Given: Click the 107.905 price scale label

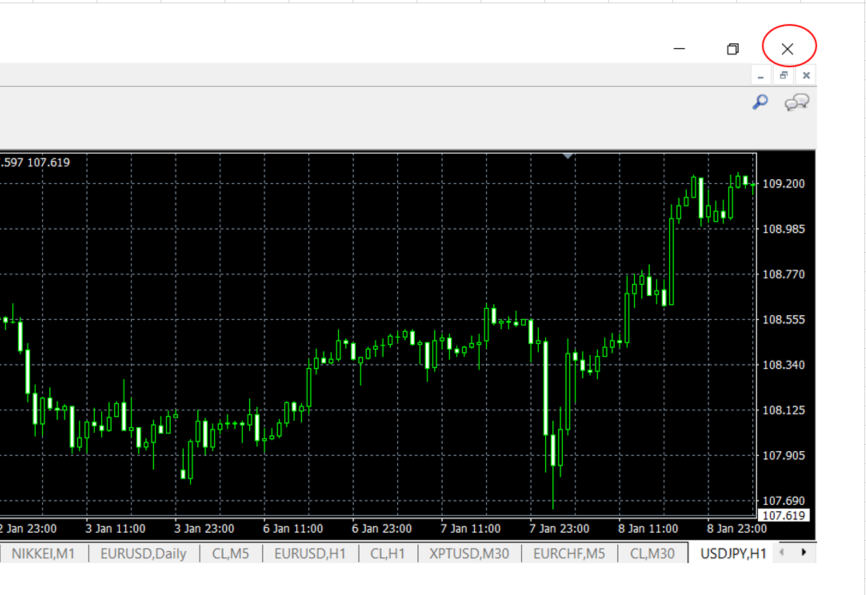Looking at the screenshot, I should coord(784,456).
